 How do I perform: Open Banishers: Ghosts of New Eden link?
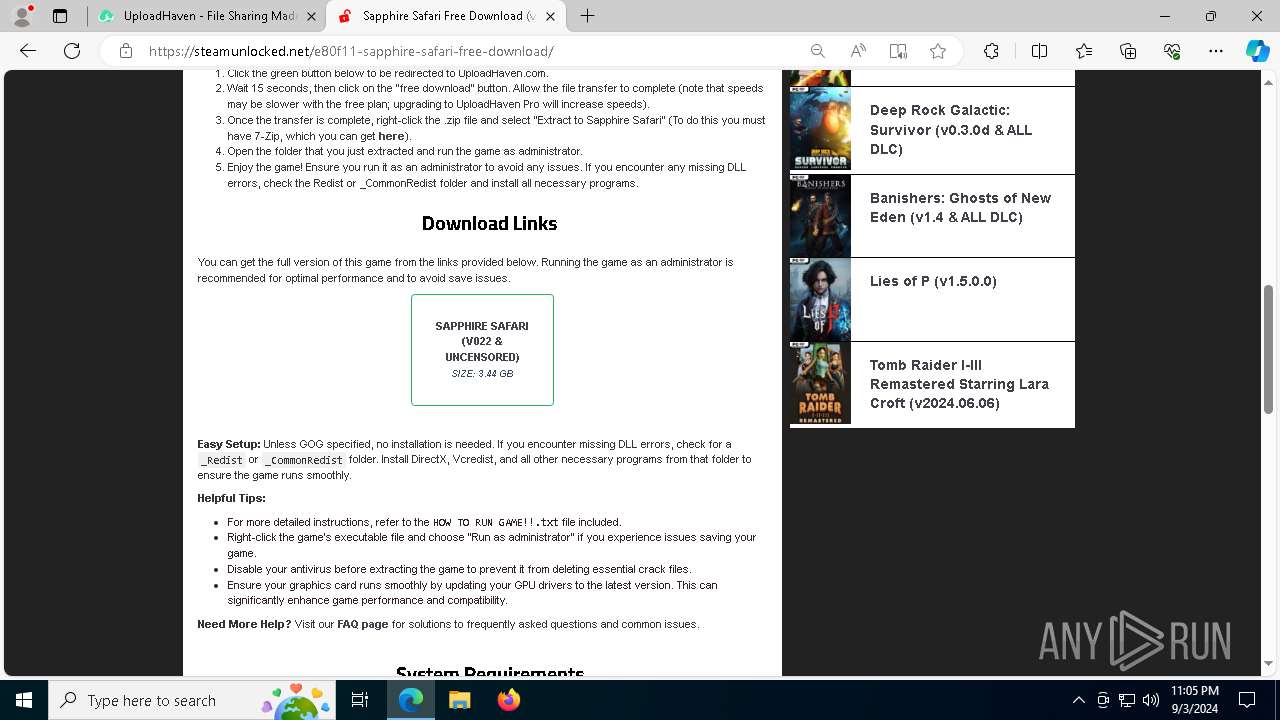pyautogui.click(x=960, y=207)
